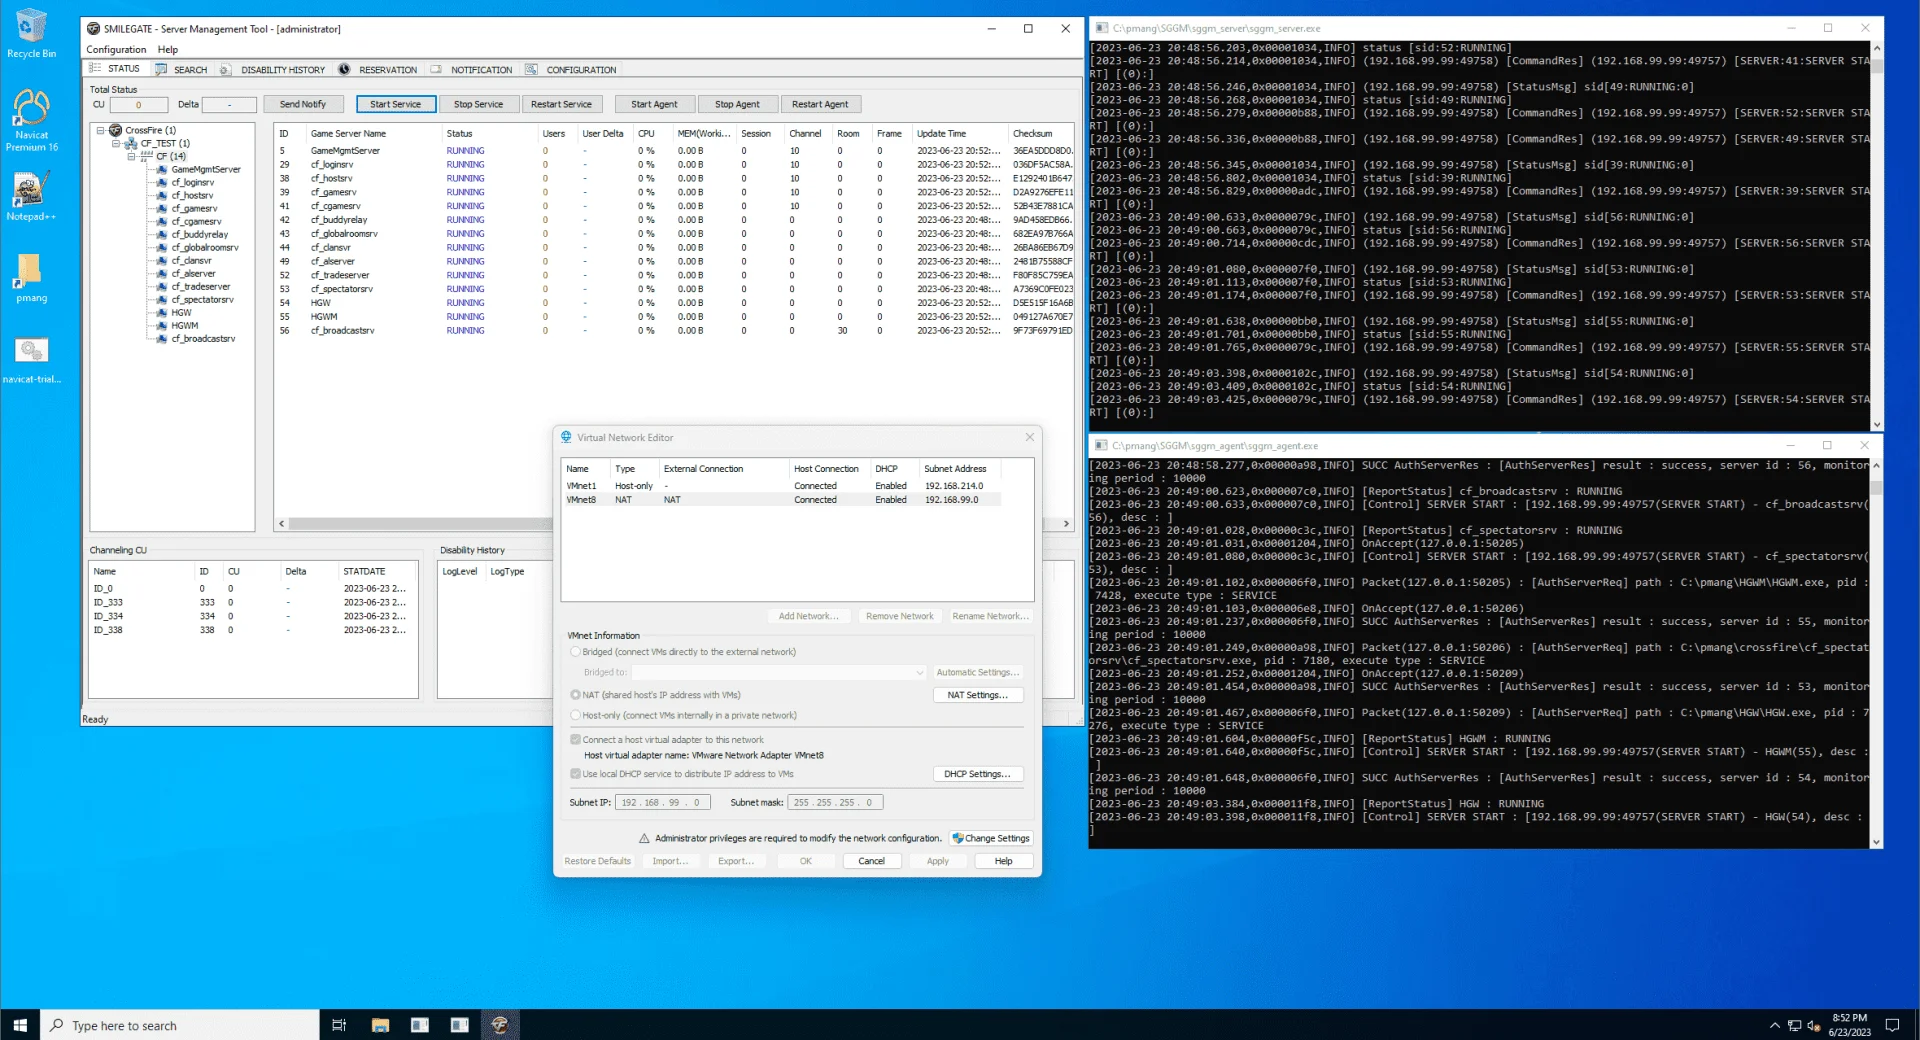This screenshot has width=1920, height=1040.
Task: Open the Help menu
Action: pos(168,49)
